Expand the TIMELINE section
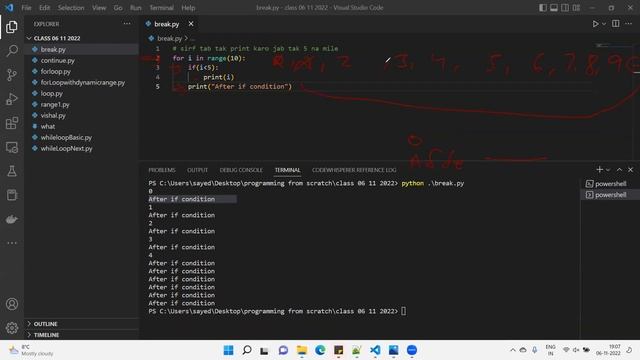 (x=46, y=335)
